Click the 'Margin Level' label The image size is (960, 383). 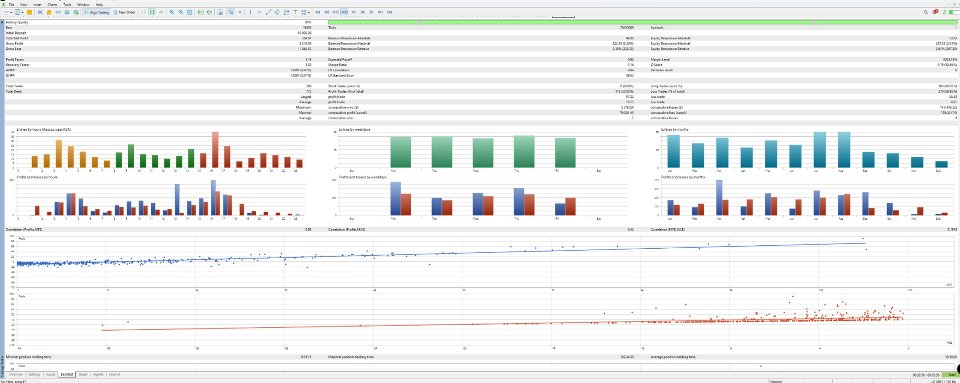coord(660,59)
